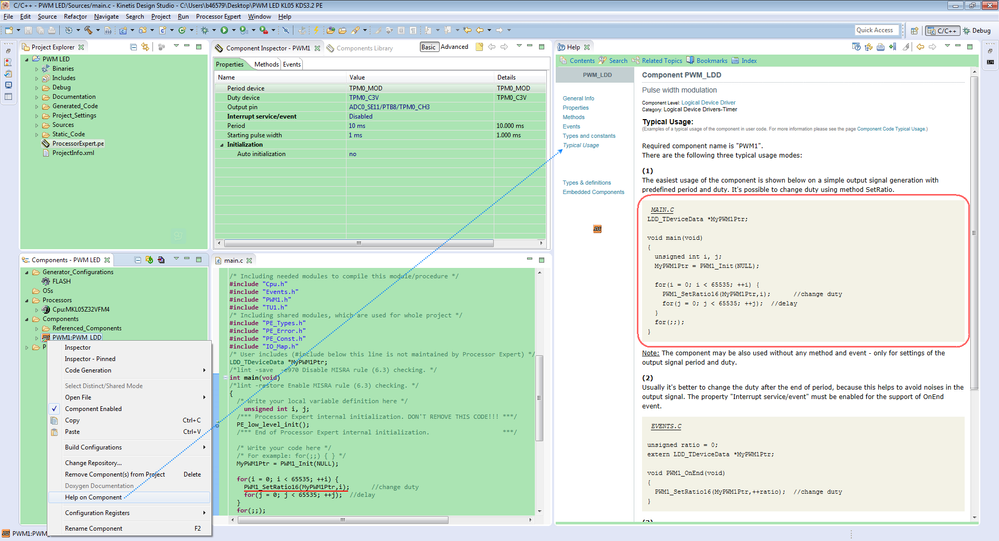Toggle Component Enabled checkmark in context menu

coord(54,408)
